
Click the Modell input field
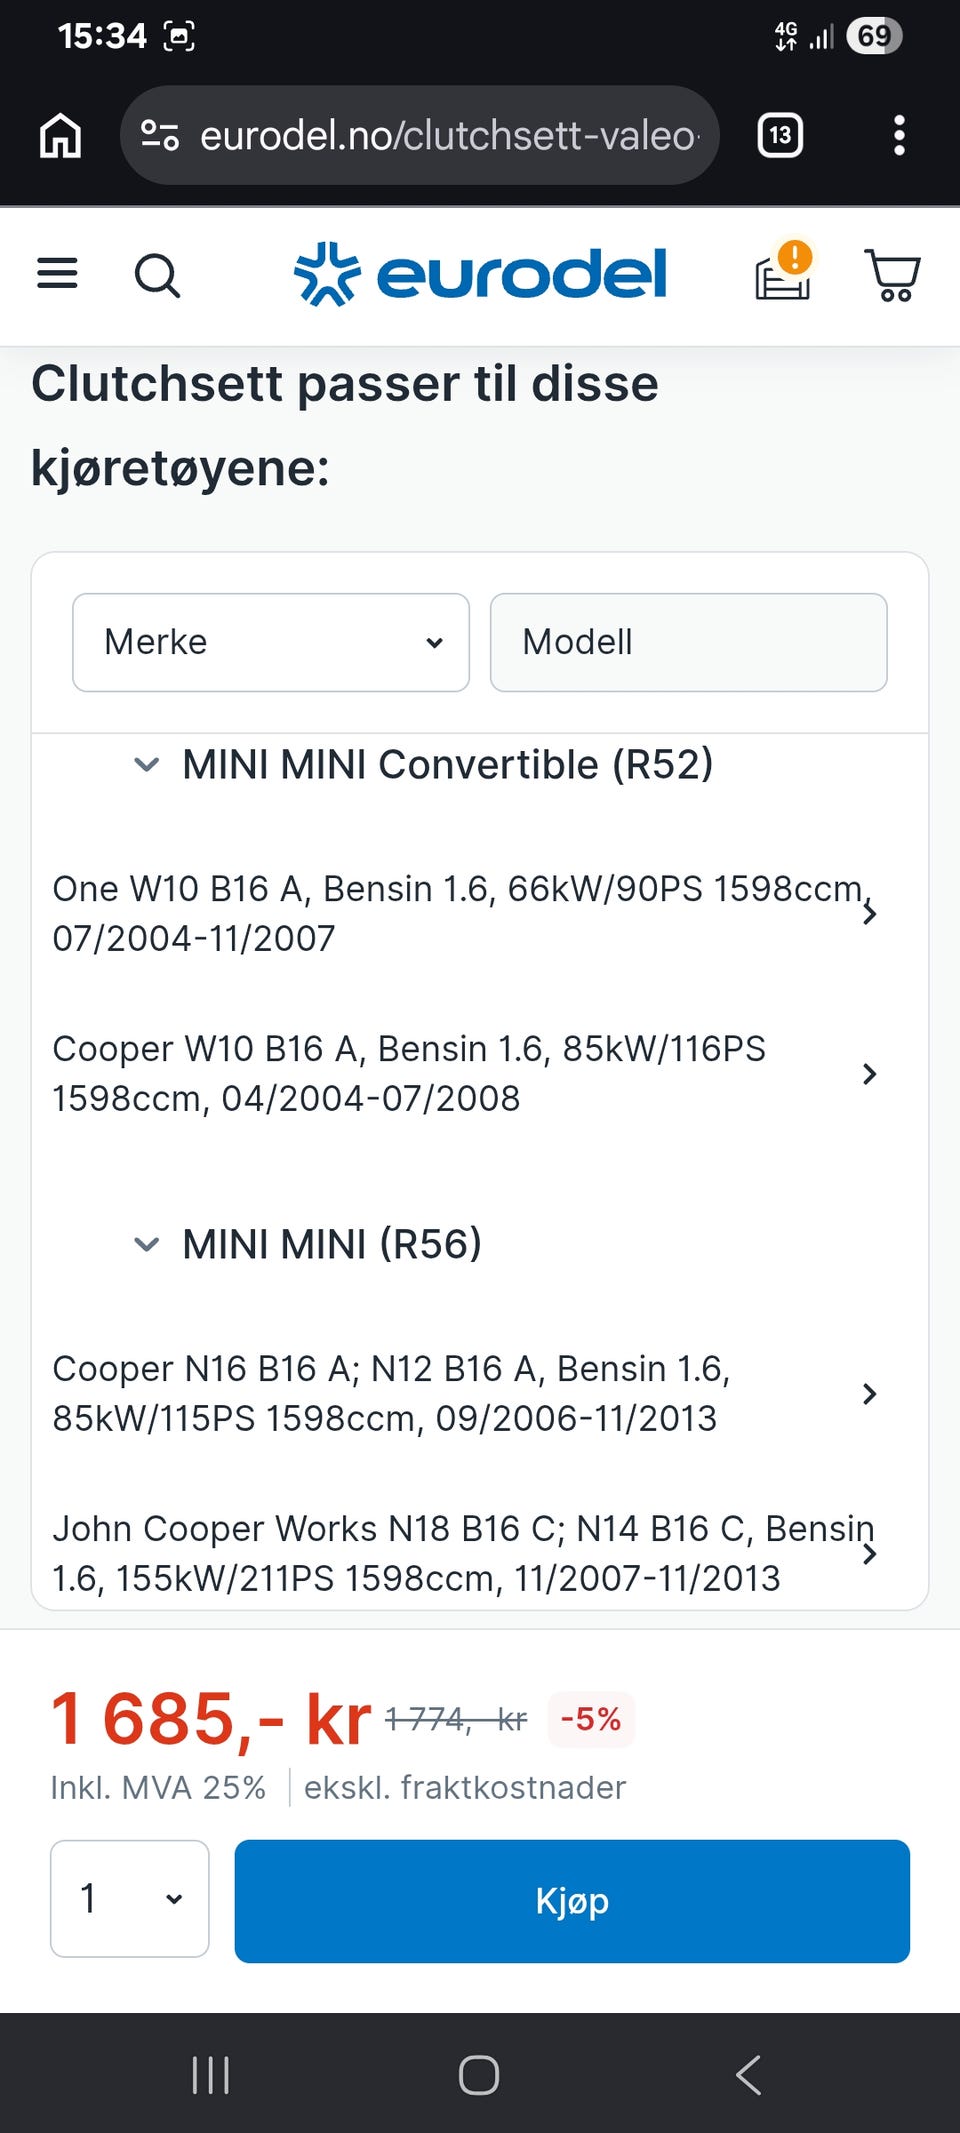pos(689,642)
